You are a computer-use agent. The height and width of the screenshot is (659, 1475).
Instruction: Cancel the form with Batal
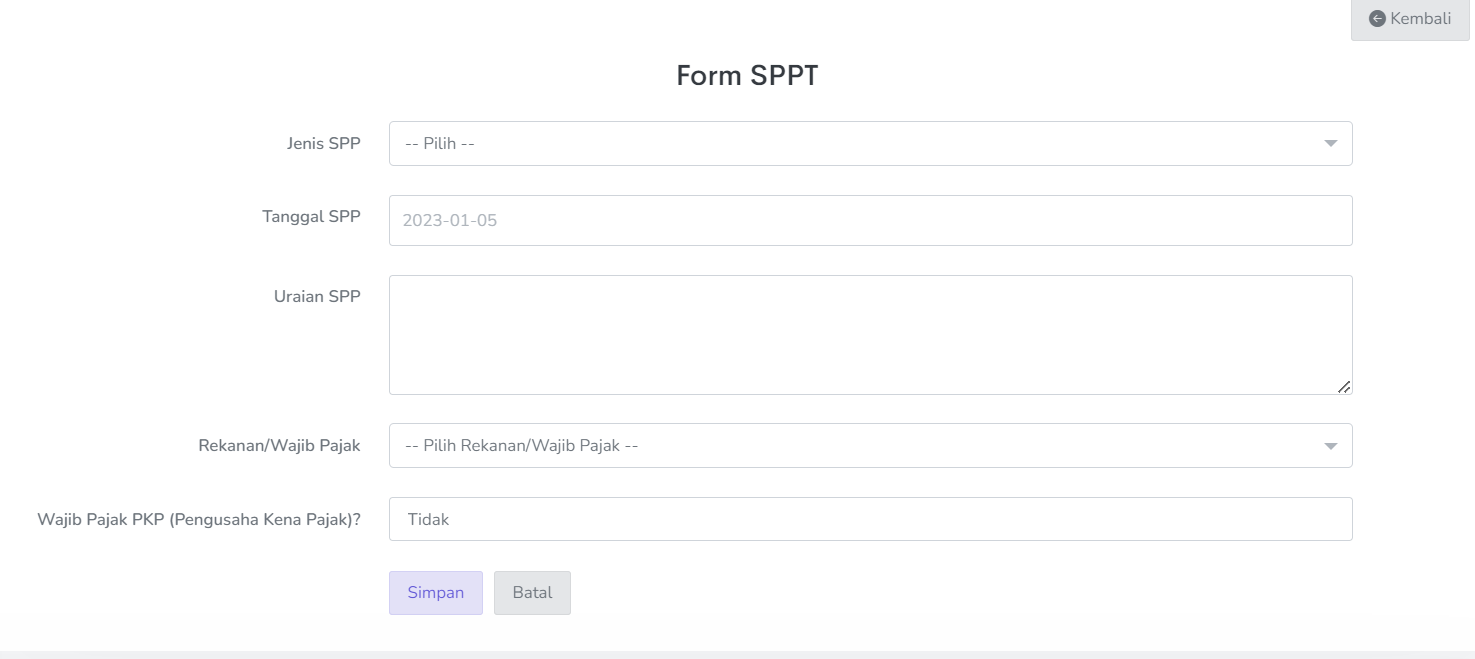[x=532, y=593]
